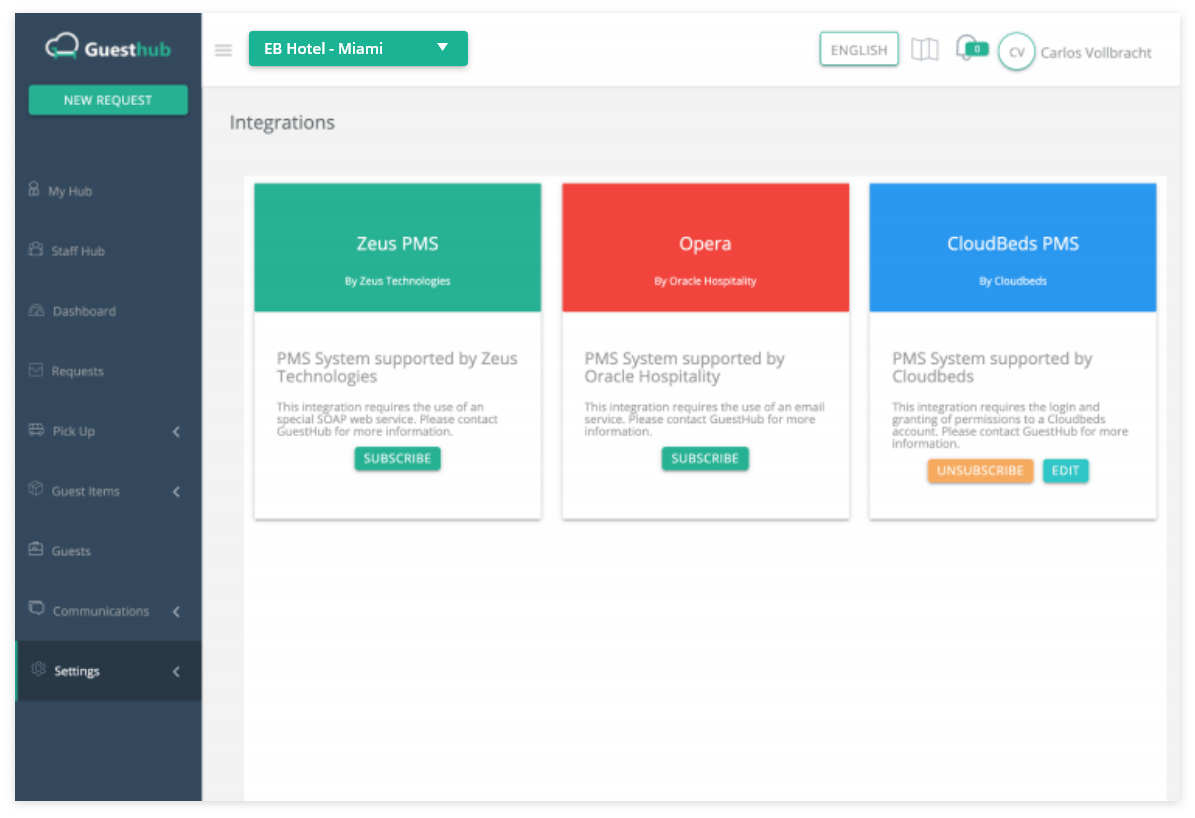Click the NEW REQUEST button

coord(108,100)
